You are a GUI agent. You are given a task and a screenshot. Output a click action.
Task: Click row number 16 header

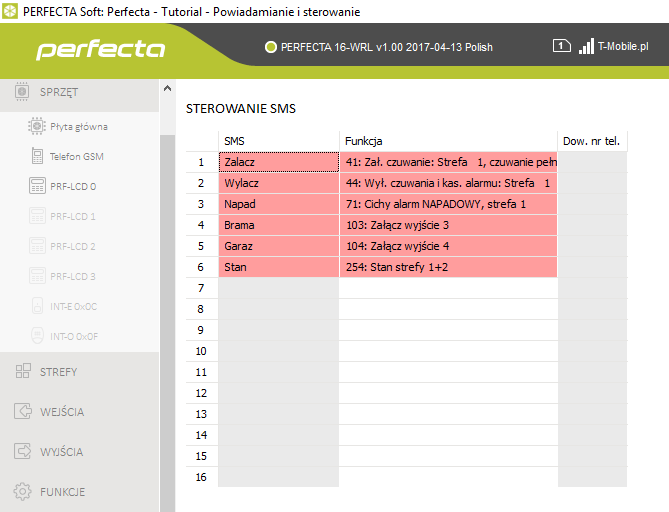click(x=202, y=477)
